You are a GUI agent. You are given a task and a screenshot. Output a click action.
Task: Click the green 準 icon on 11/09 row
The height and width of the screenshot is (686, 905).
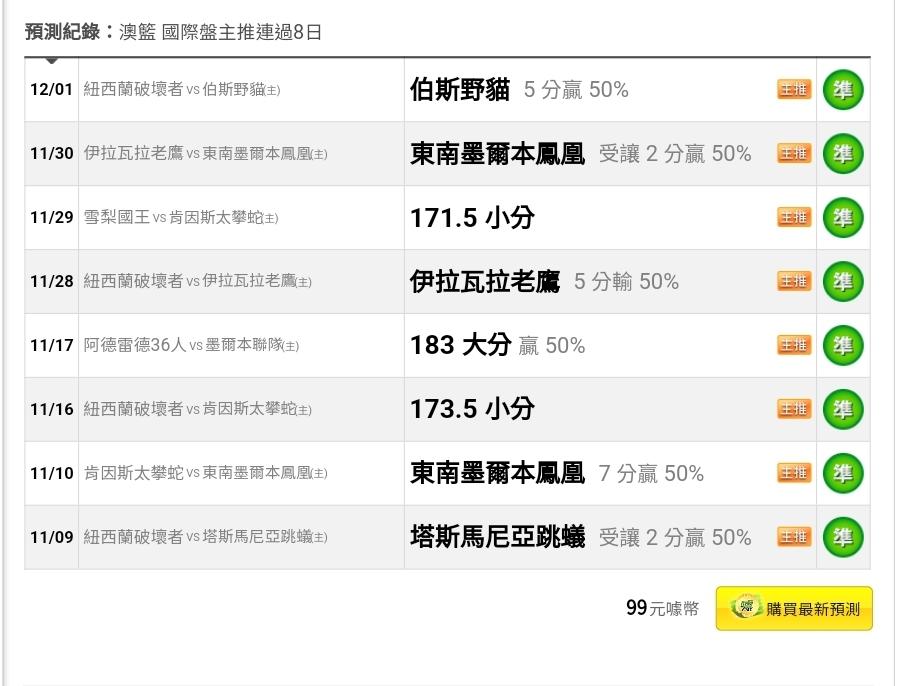pos(843,537)
